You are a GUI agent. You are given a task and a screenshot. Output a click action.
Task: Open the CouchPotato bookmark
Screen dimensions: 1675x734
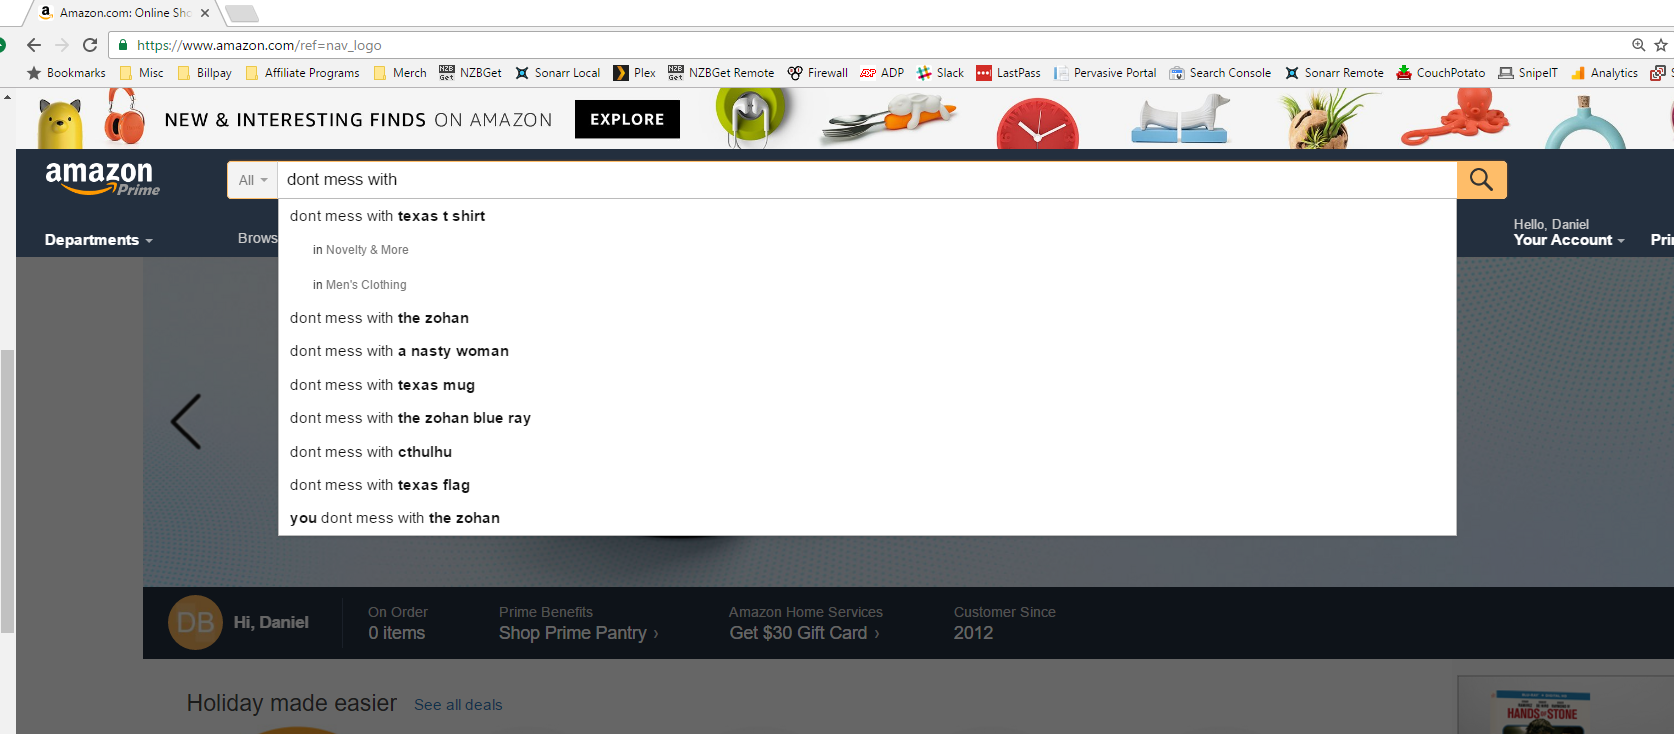click(1440, 73)
